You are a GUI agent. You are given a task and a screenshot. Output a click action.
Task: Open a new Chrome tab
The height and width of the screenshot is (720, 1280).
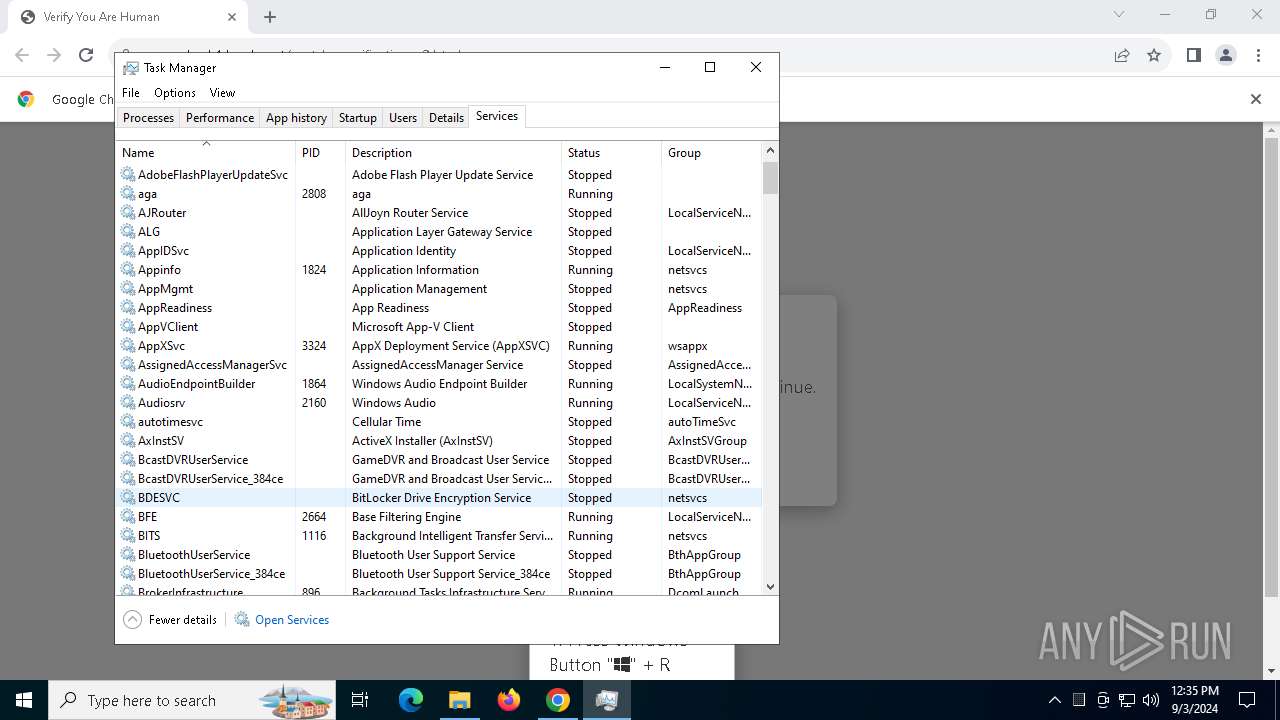[x=270, y=16]
